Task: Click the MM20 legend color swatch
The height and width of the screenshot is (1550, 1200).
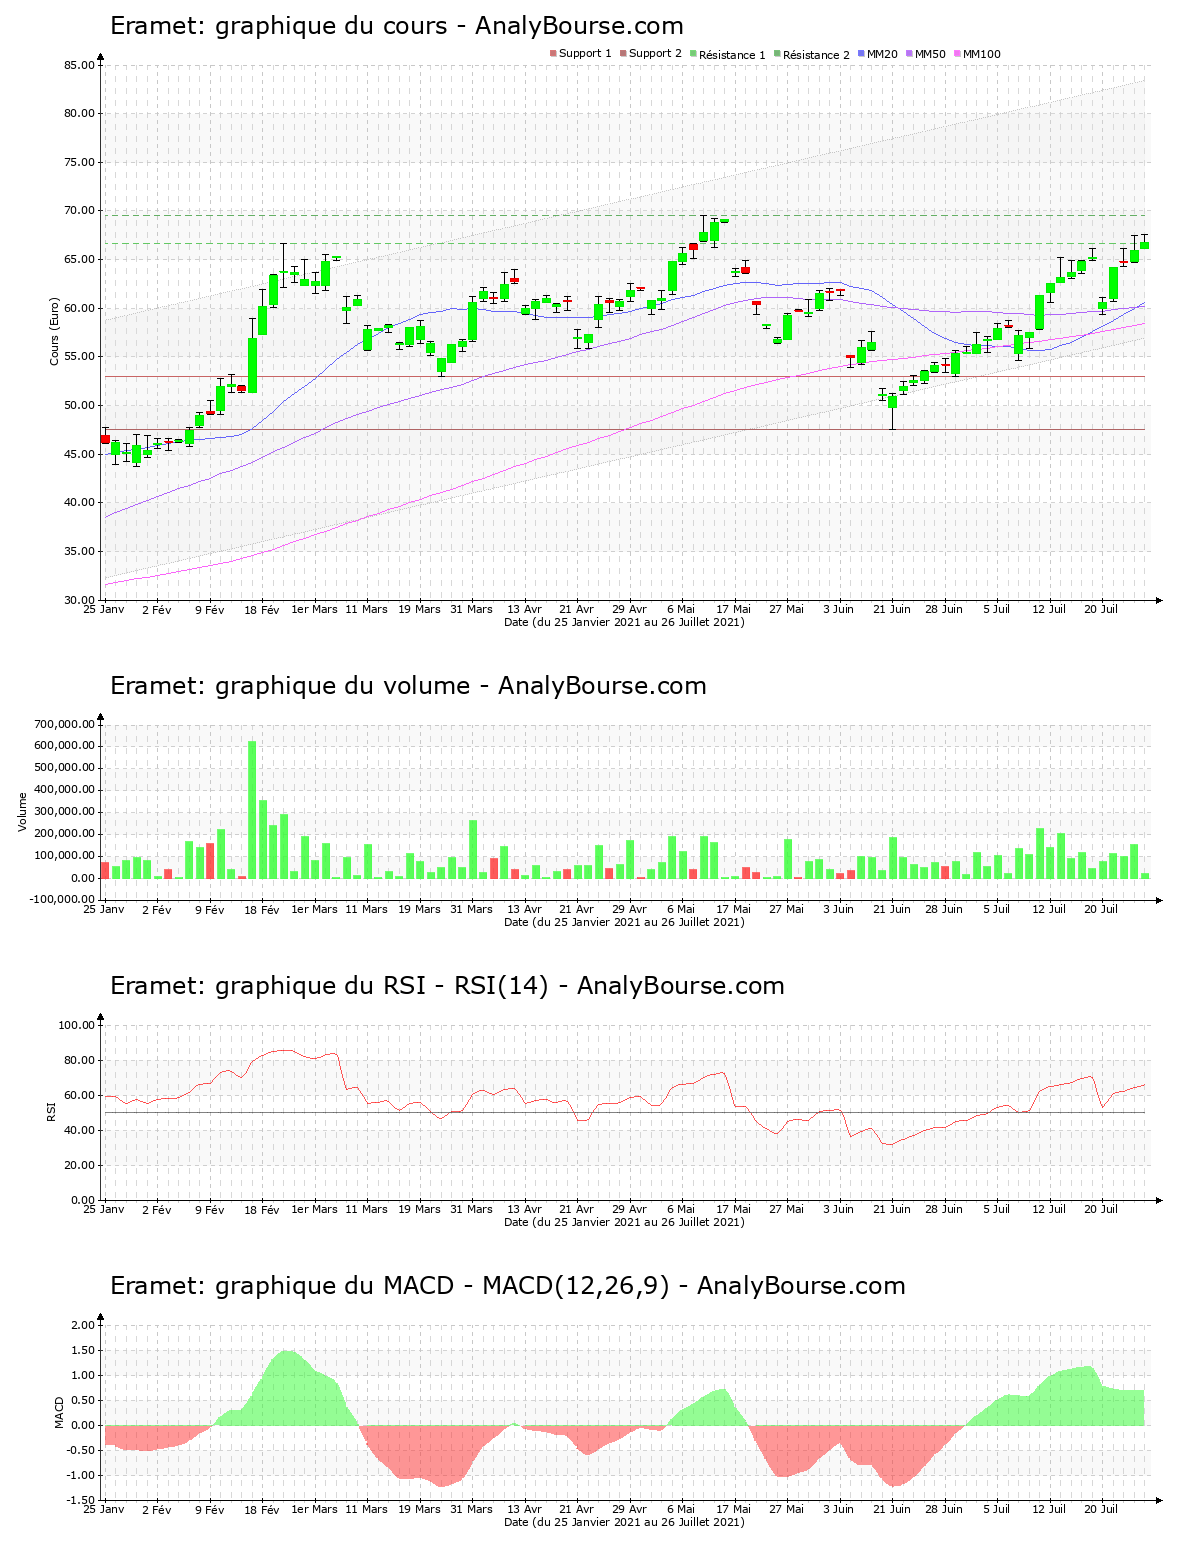Action: point(861,54)
